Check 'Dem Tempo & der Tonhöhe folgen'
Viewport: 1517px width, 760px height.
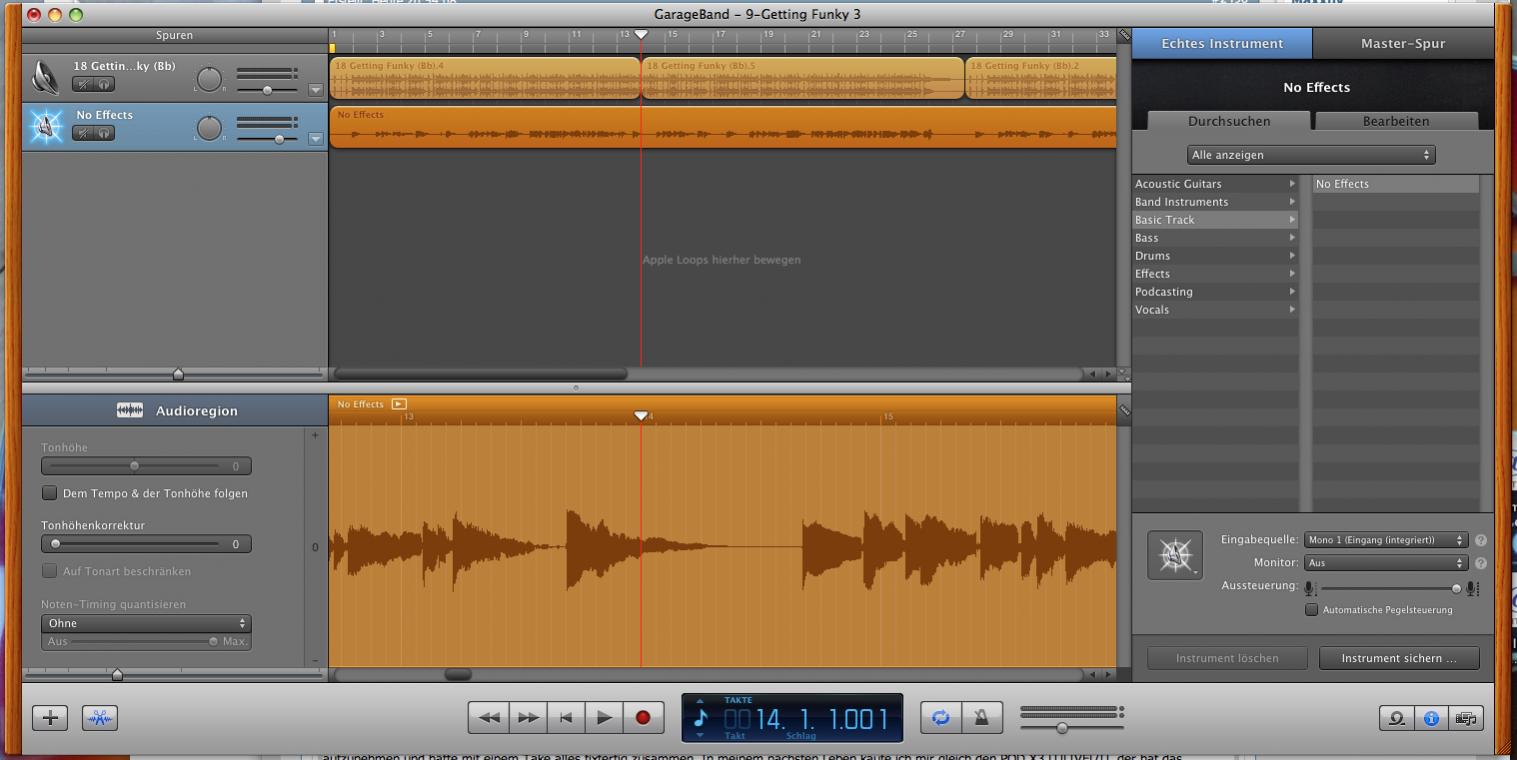tap(49, 493)
